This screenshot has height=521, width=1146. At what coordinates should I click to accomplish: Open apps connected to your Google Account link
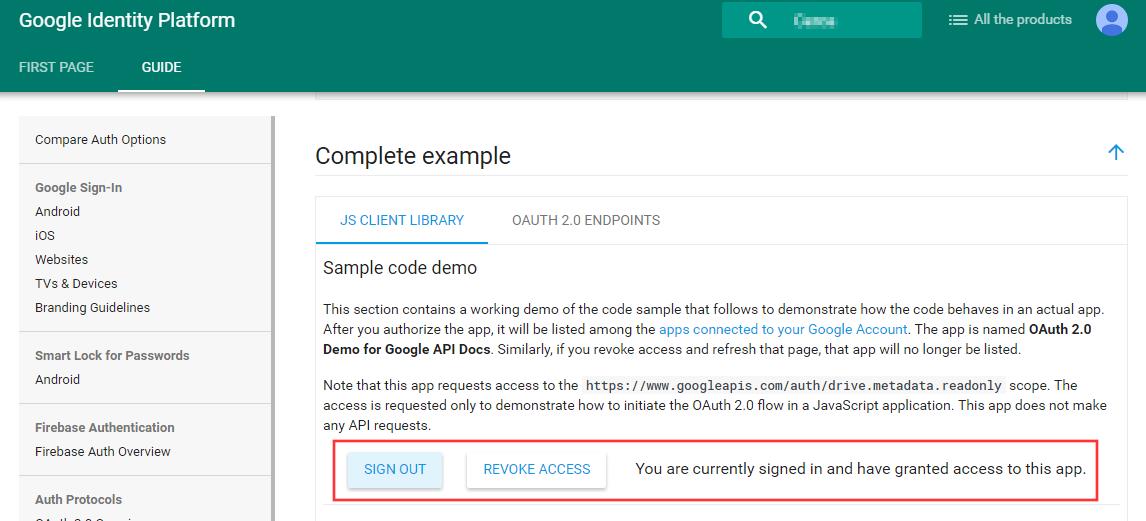click(x=783, y=330)
